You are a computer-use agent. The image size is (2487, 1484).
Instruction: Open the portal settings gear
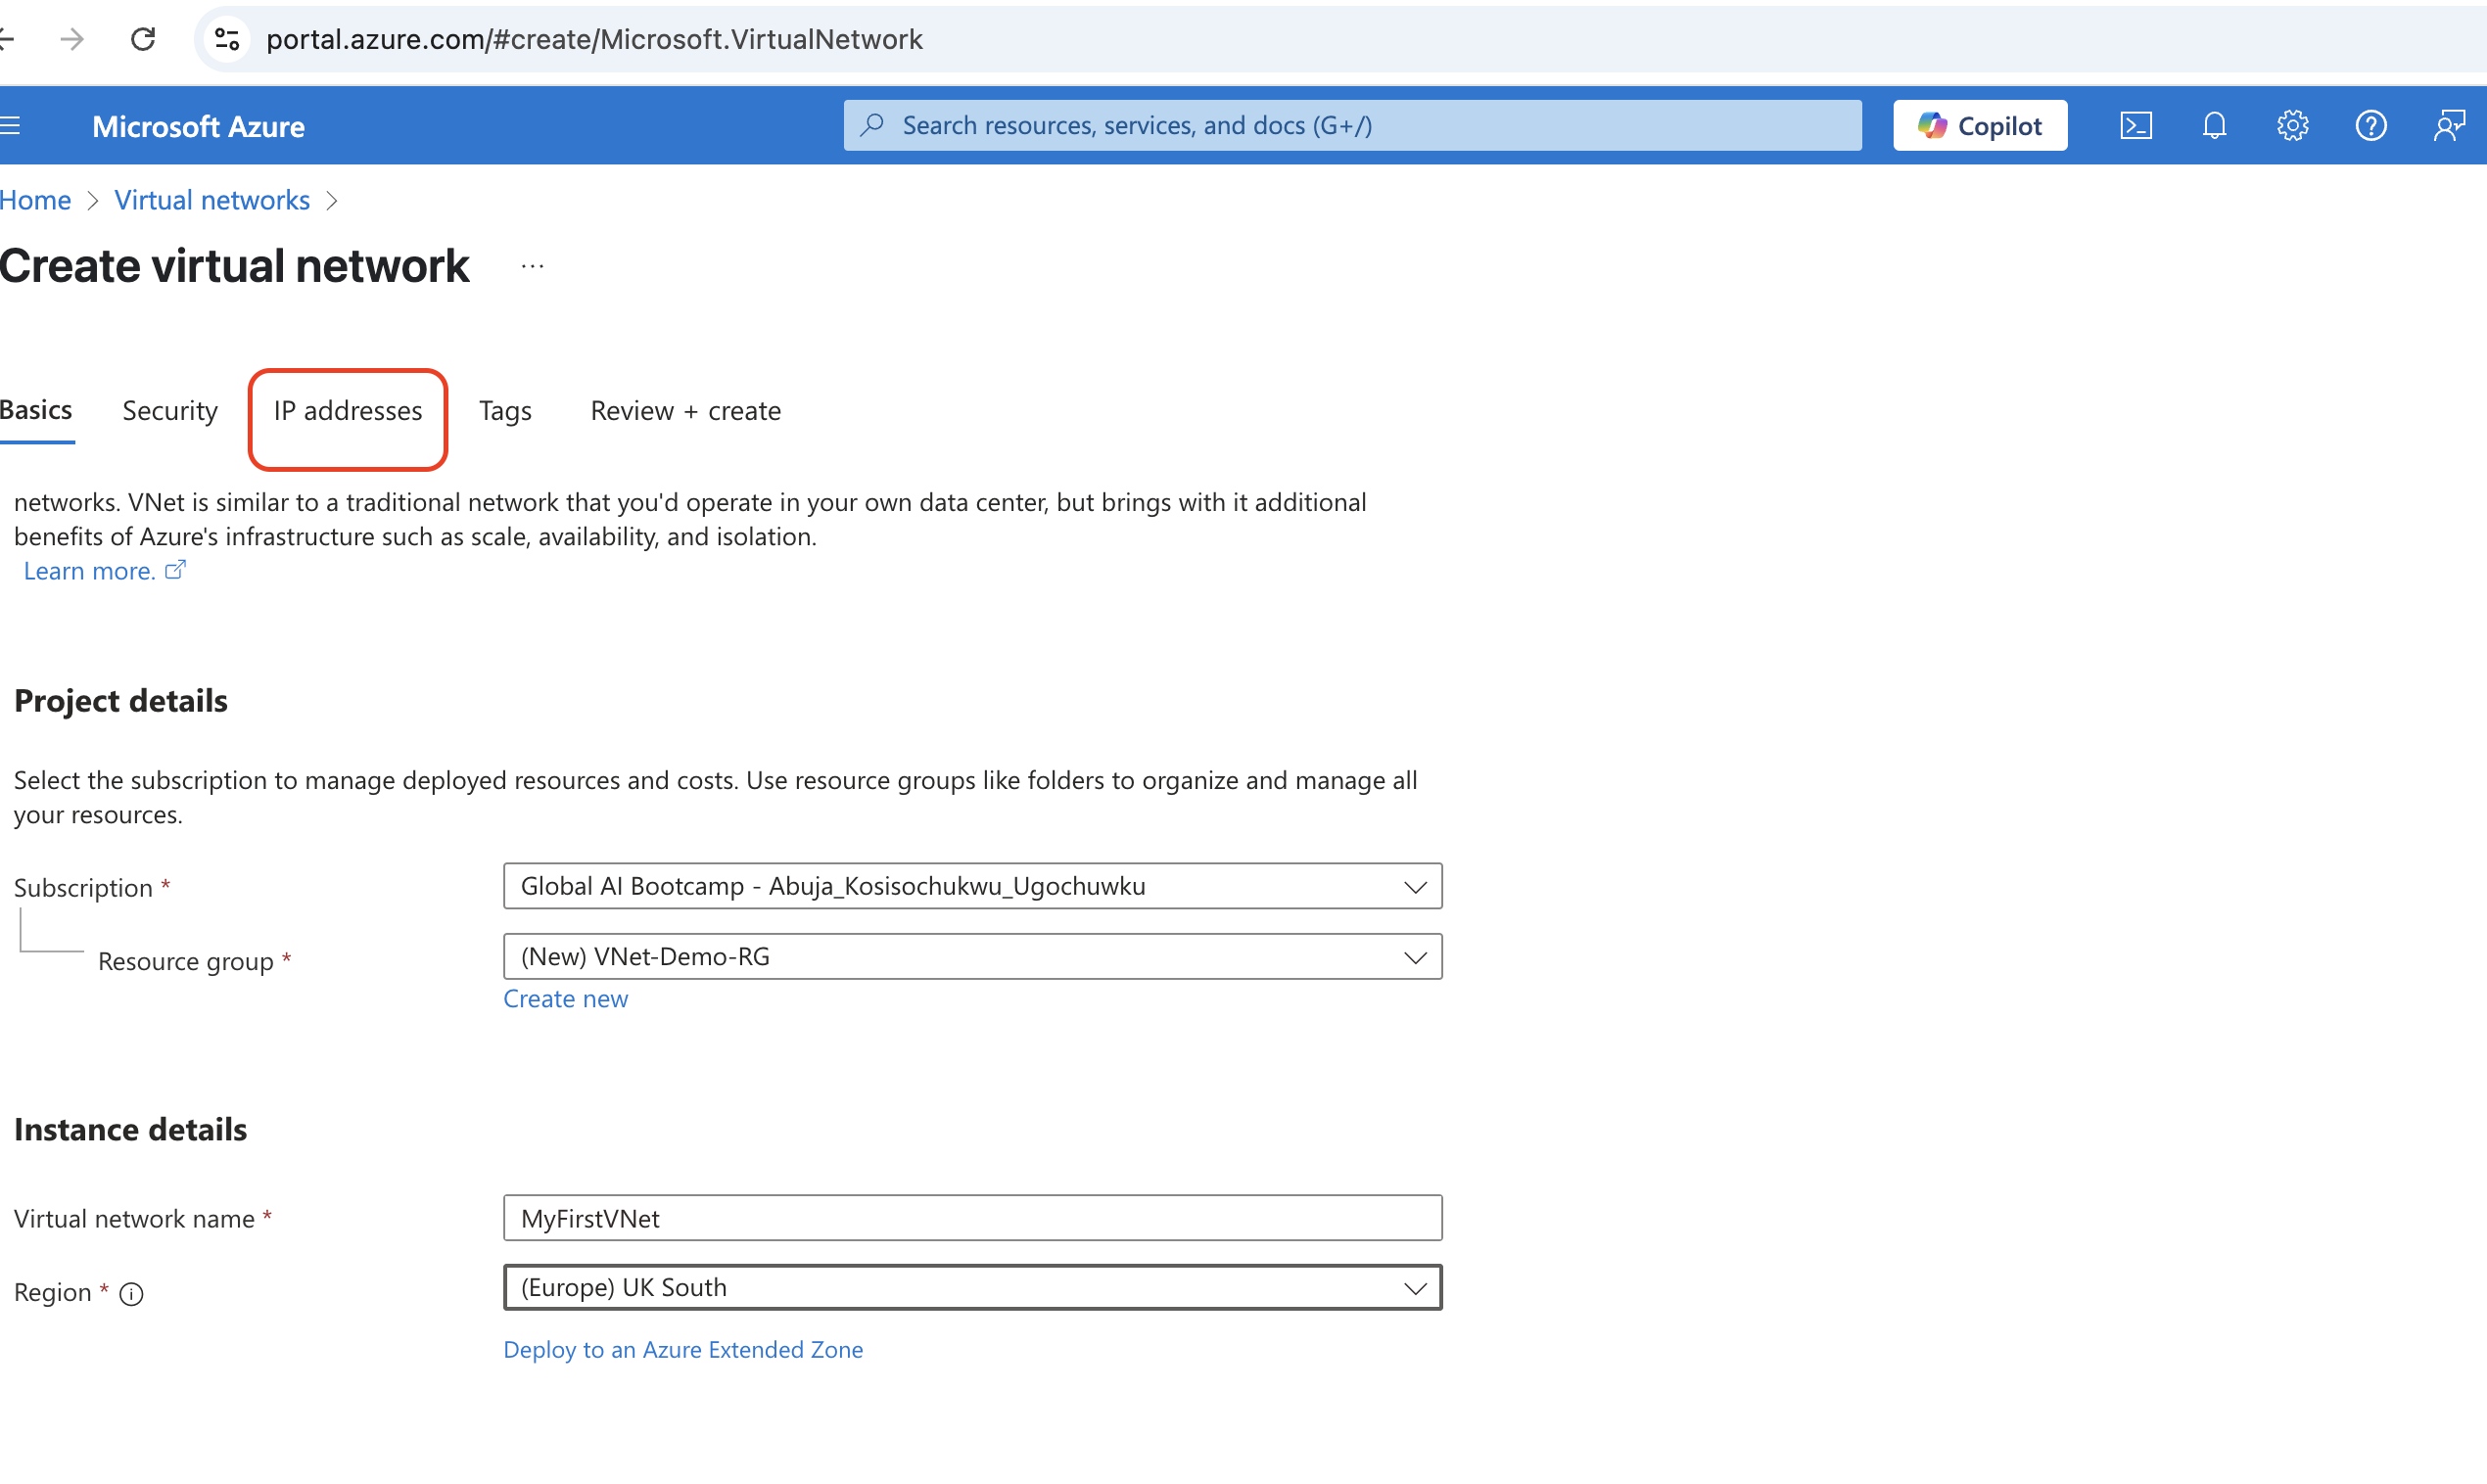click(x=2292, y=125)
